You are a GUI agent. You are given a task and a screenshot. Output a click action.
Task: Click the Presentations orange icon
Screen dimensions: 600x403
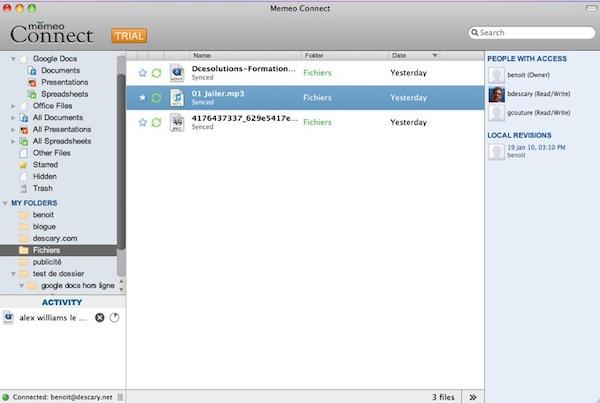point(32,82)
